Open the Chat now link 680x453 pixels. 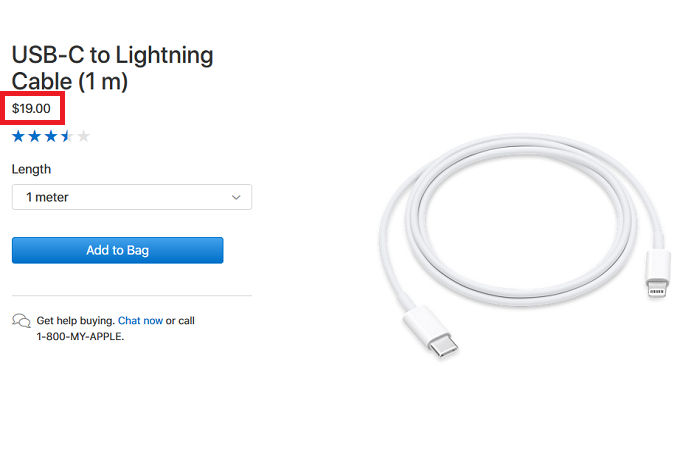click(x=140, y=321)
